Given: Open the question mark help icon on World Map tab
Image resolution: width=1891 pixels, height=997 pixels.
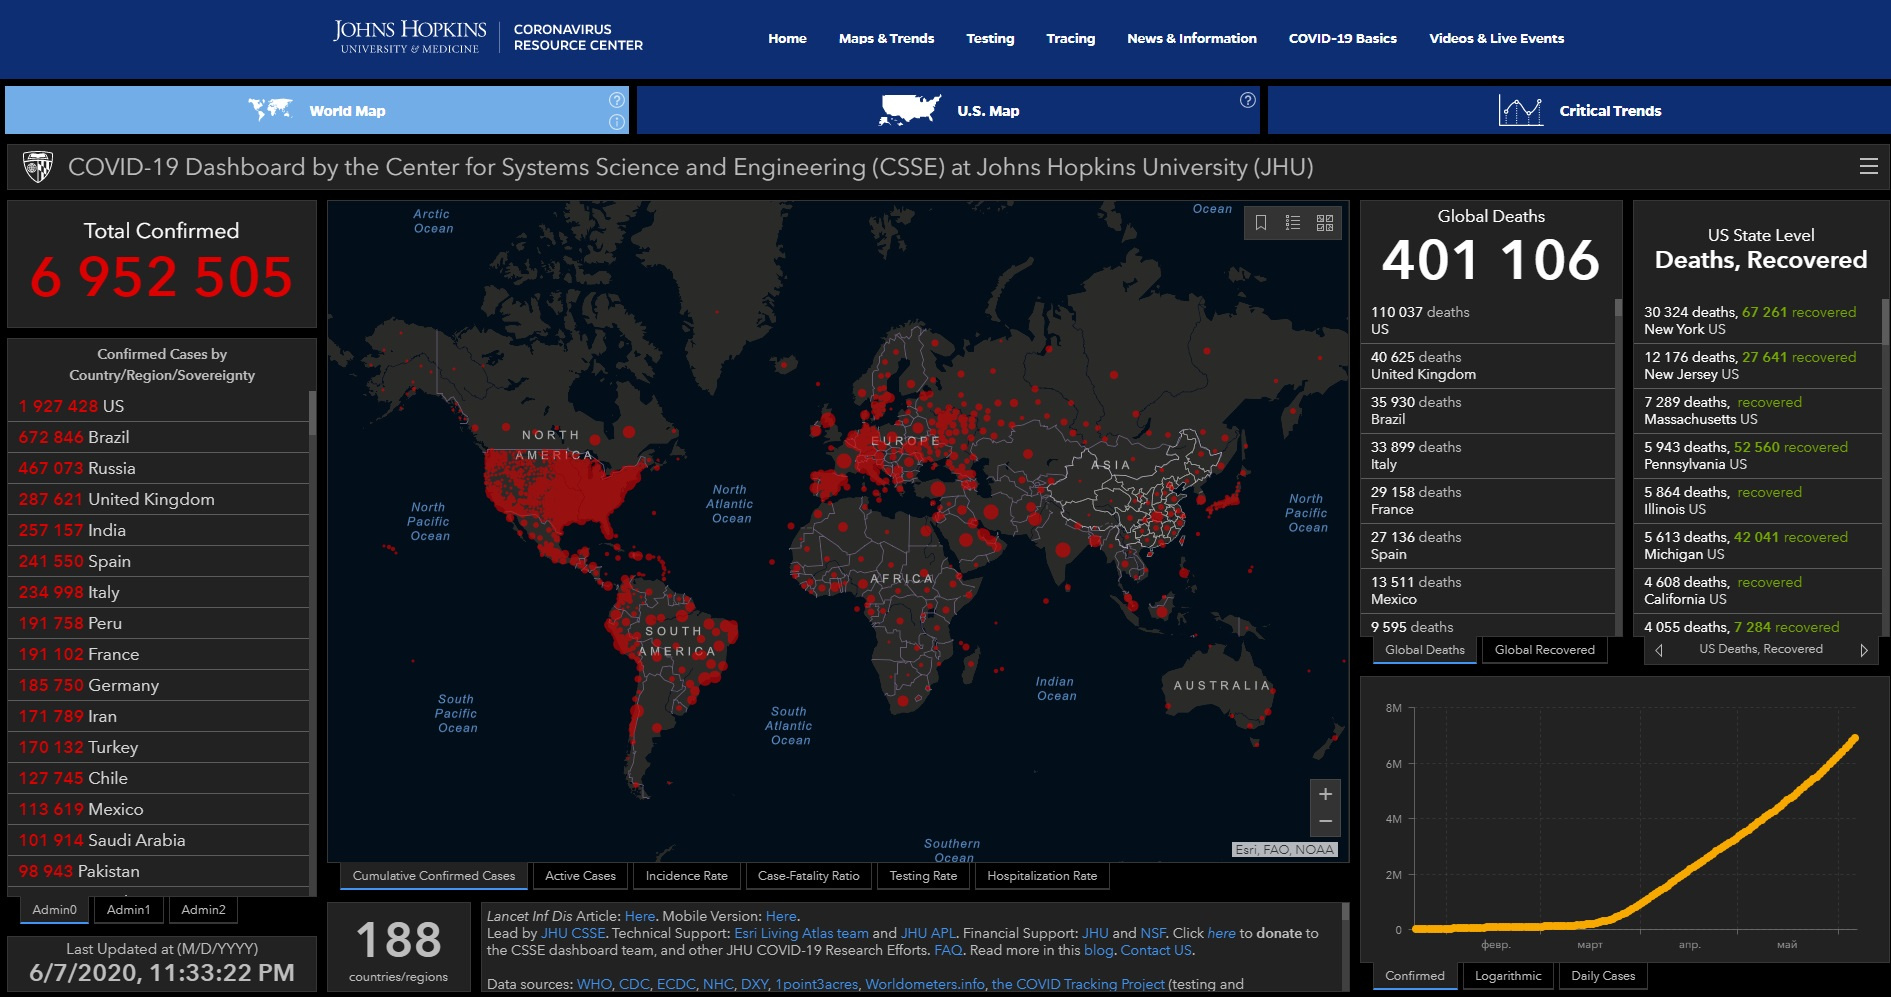Looking at the screenshot, I should 617,99.
